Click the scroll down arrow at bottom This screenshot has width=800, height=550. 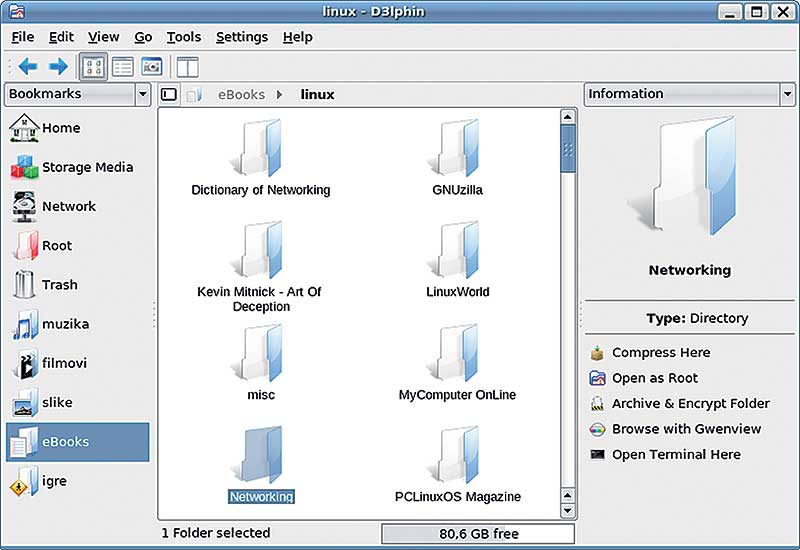(x=567, y=511)
